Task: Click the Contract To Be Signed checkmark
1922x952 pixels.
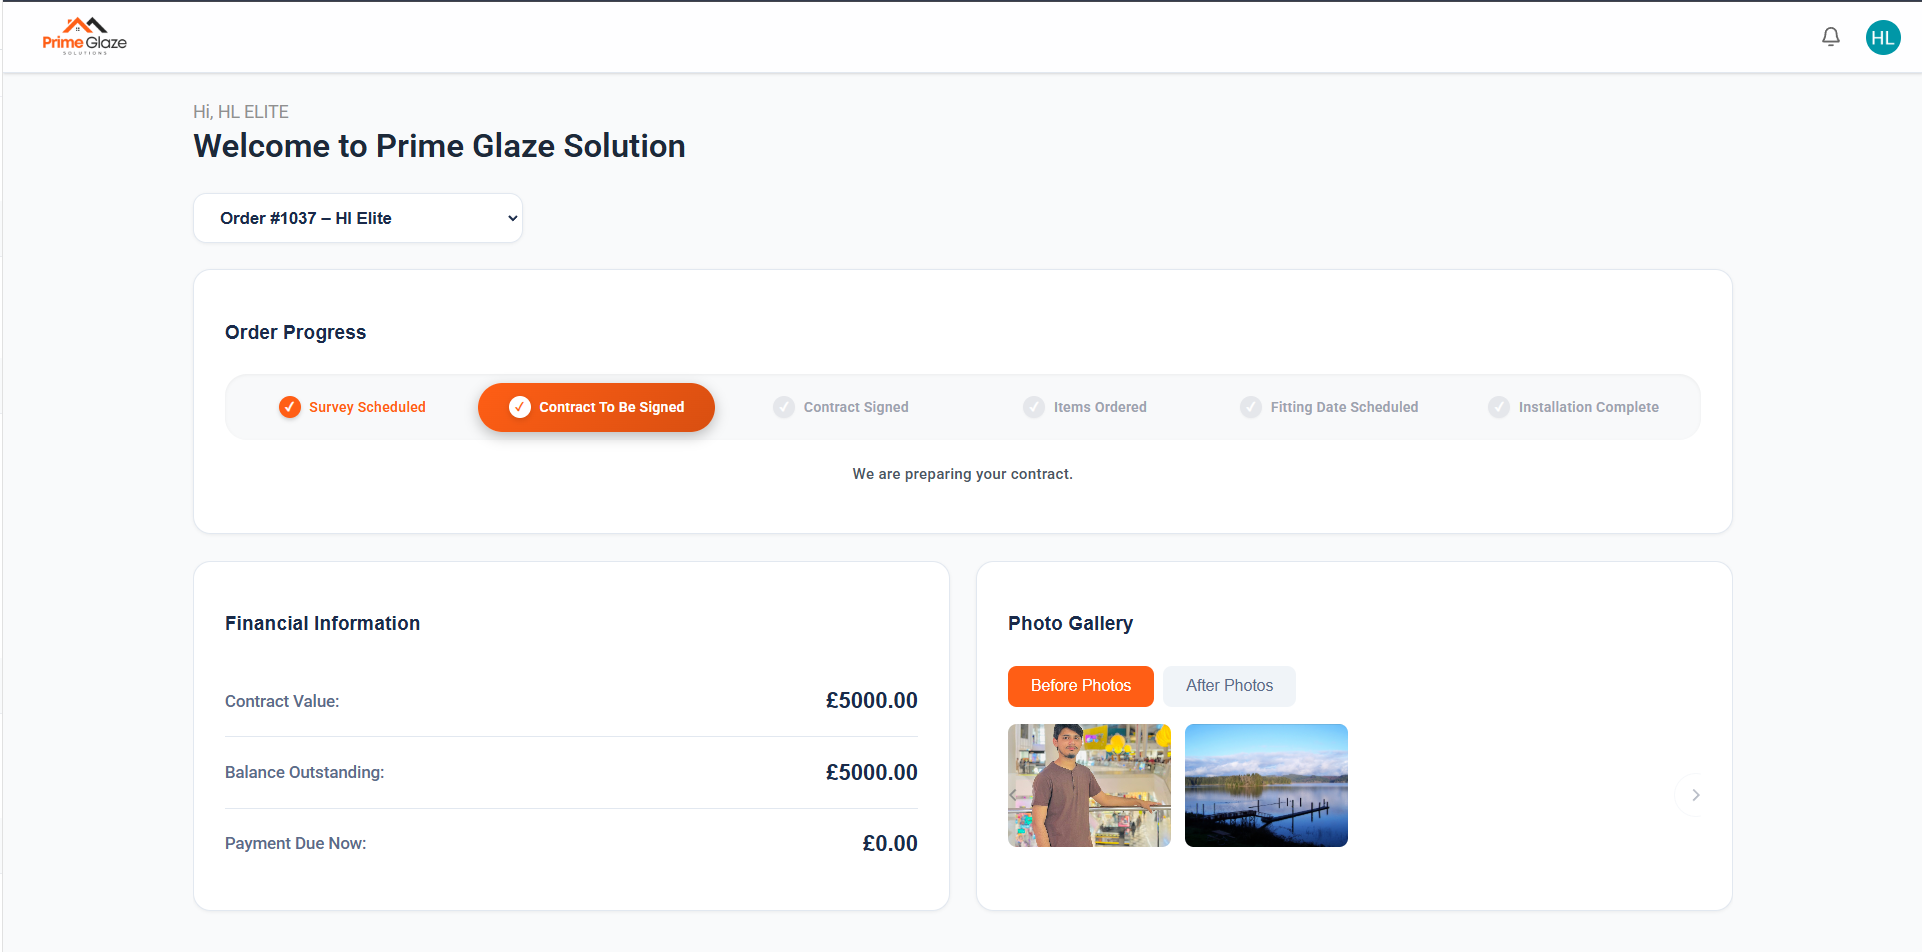Action: (x=520, y=407)
